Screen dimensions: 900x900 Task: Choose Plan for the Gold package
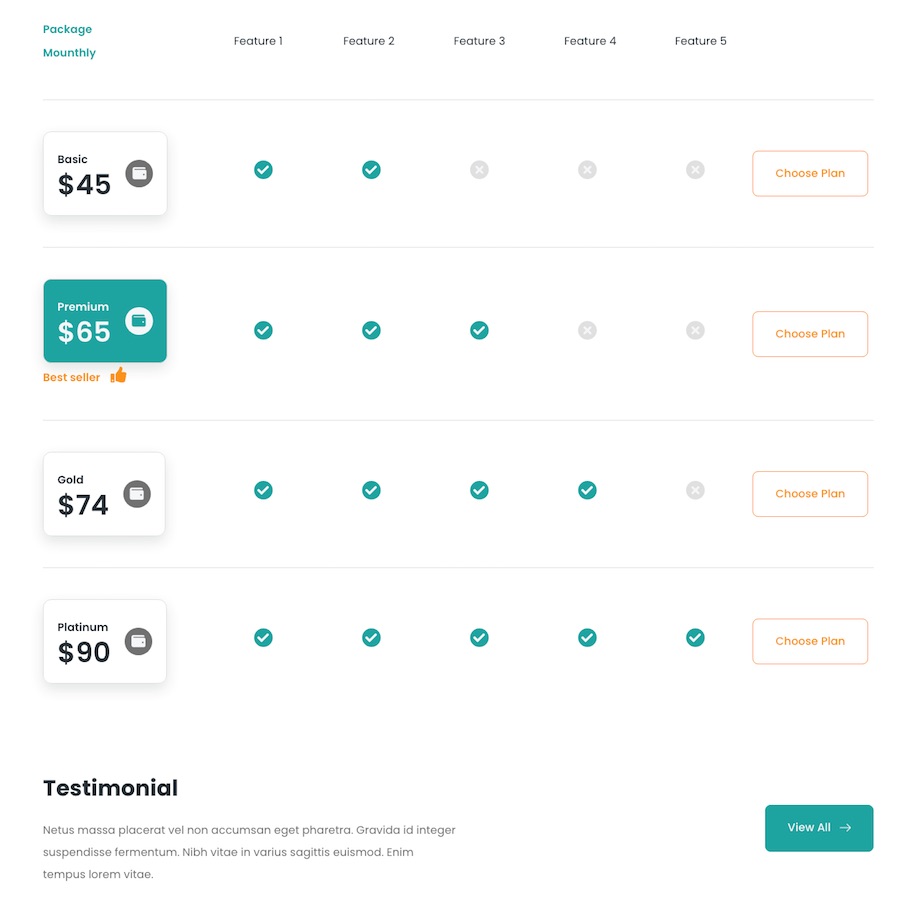point(810,494)
